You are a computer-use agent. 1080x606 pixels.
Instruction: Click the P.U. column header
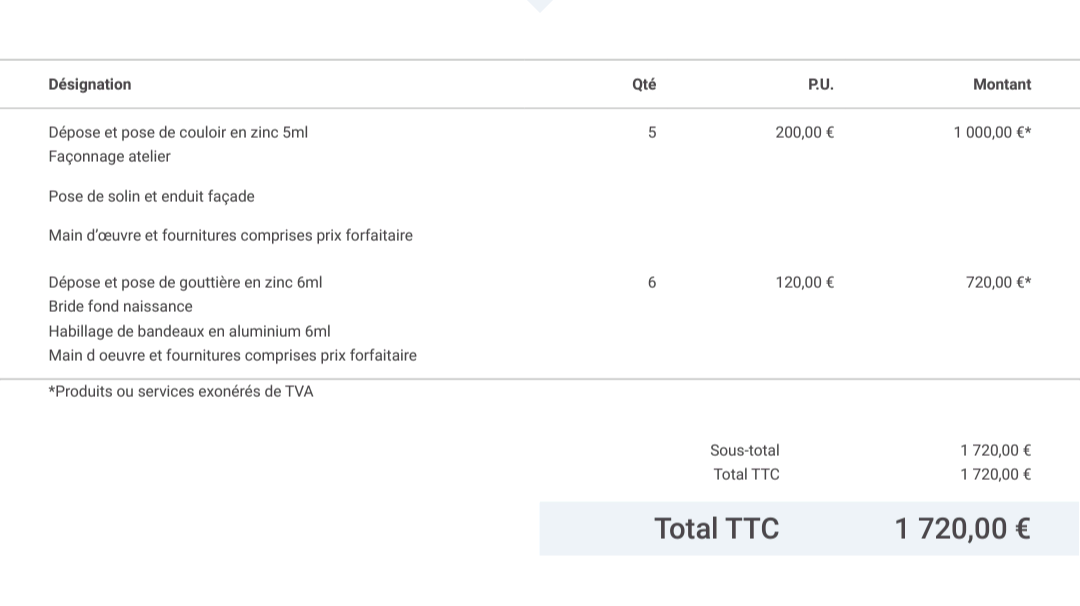(x=820, y=85)
